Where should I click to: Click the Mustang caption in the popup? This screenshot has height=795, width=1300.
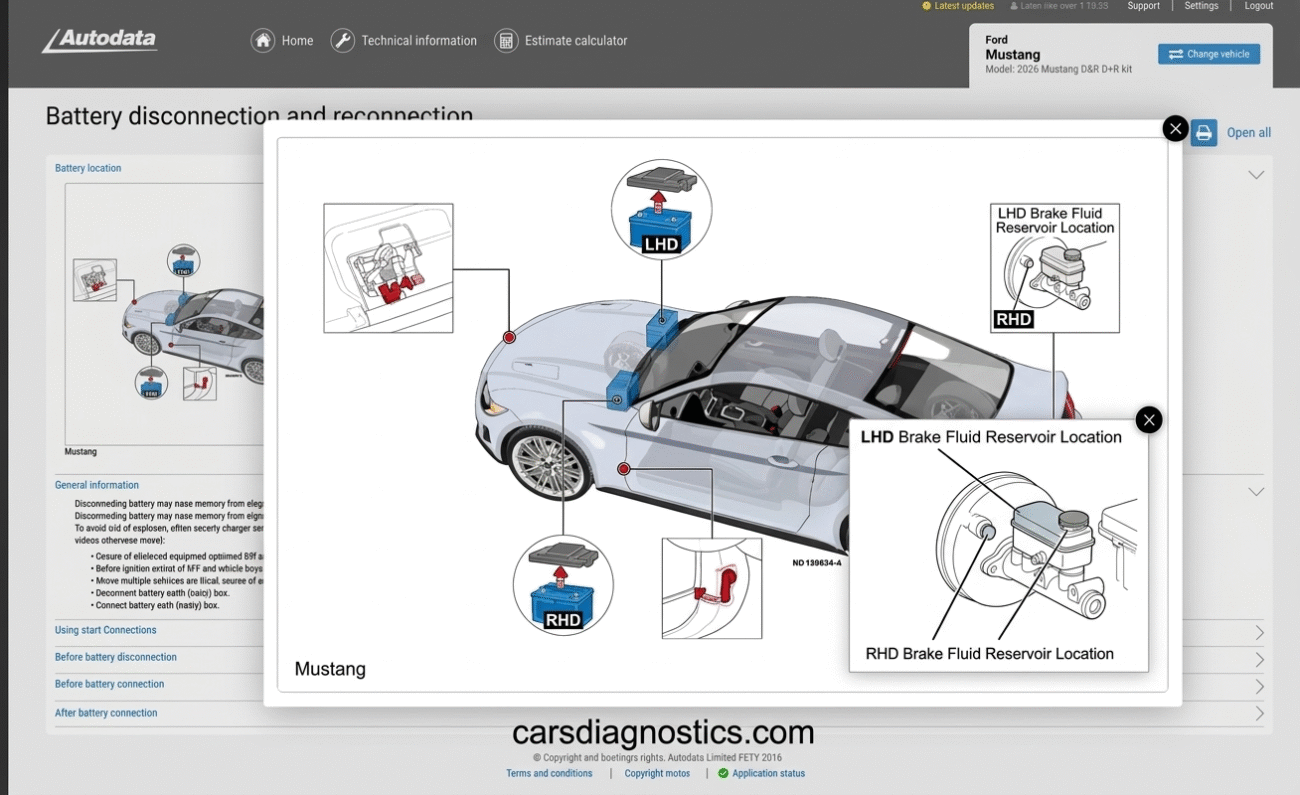[330, 669]
